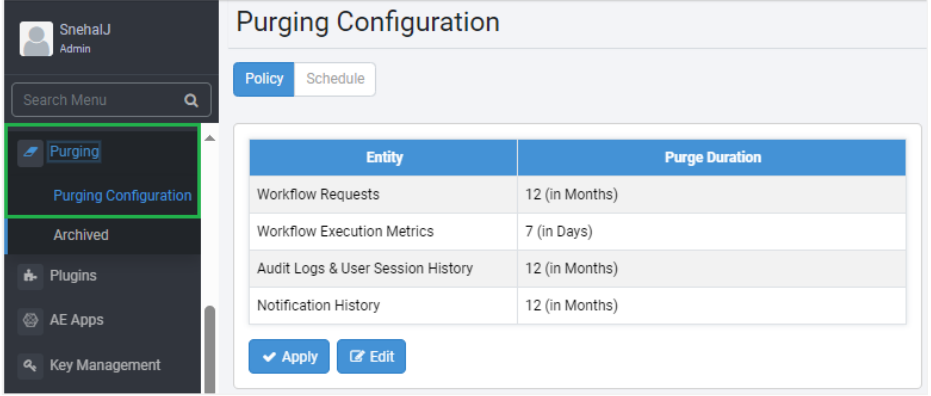Click the Entity column header

tap(384, 157)
